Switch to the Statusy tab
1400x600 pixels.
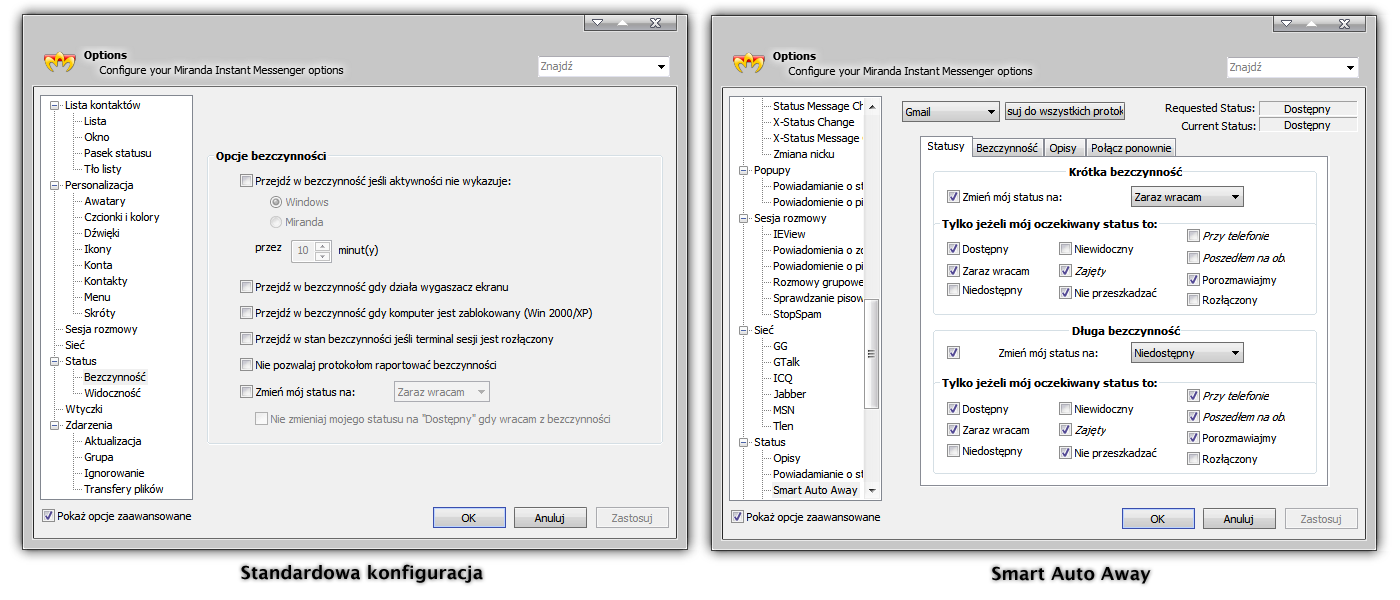(x=946, y=146)
